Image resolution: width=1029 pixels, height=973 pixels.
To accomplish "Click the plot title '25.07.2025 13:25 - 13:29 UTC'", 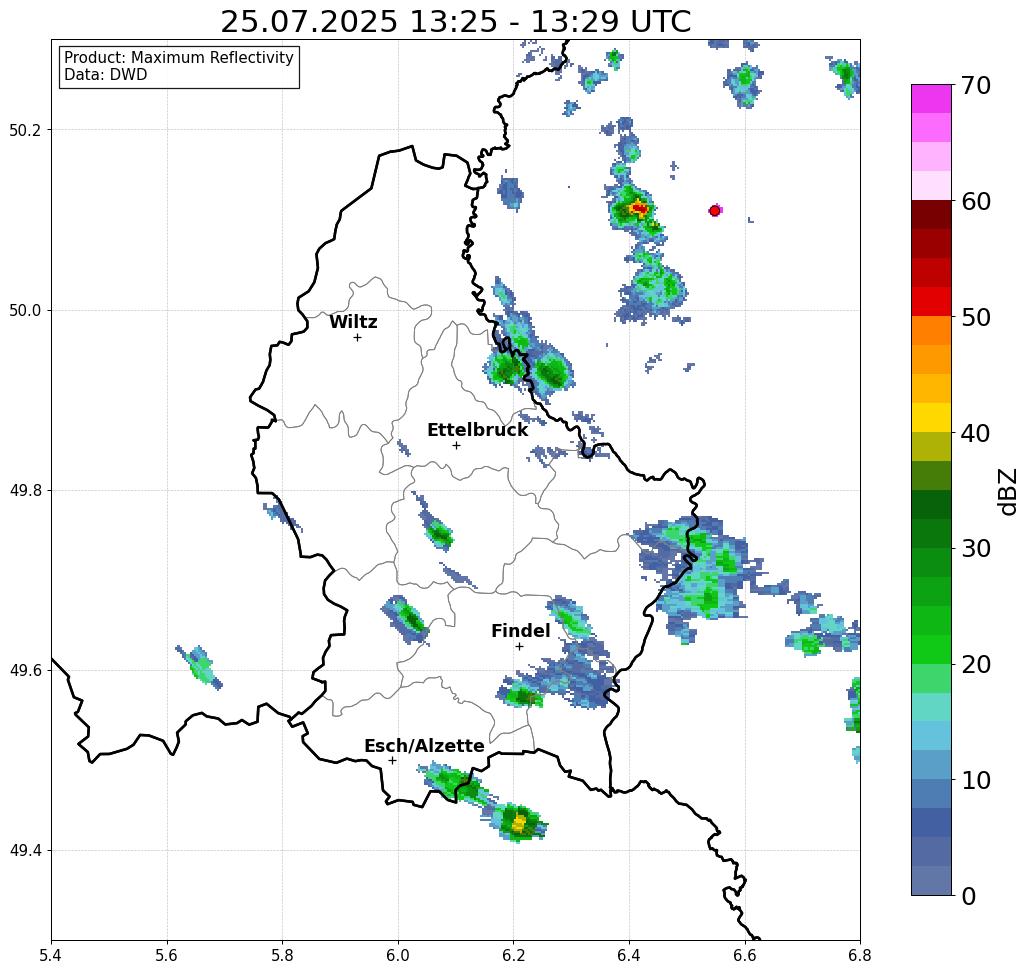I will click(455, 22).
